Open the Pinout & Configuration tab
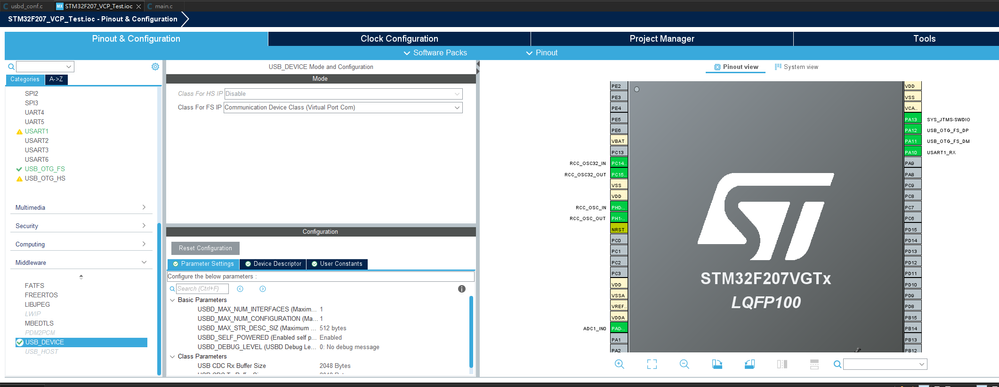This screenshot has height=387, width=999. tap(136, 39)
